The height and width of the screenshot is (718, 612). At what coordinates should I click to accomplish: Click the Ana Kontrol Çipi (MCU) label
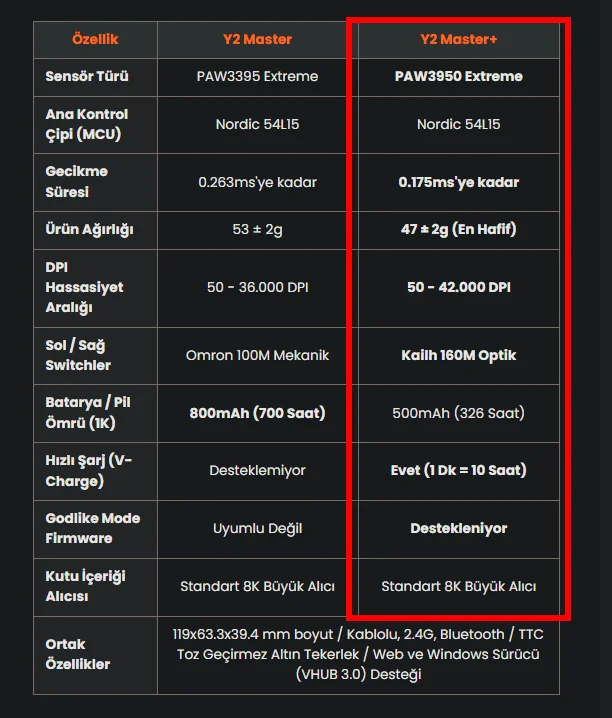(x=87, y=124)
